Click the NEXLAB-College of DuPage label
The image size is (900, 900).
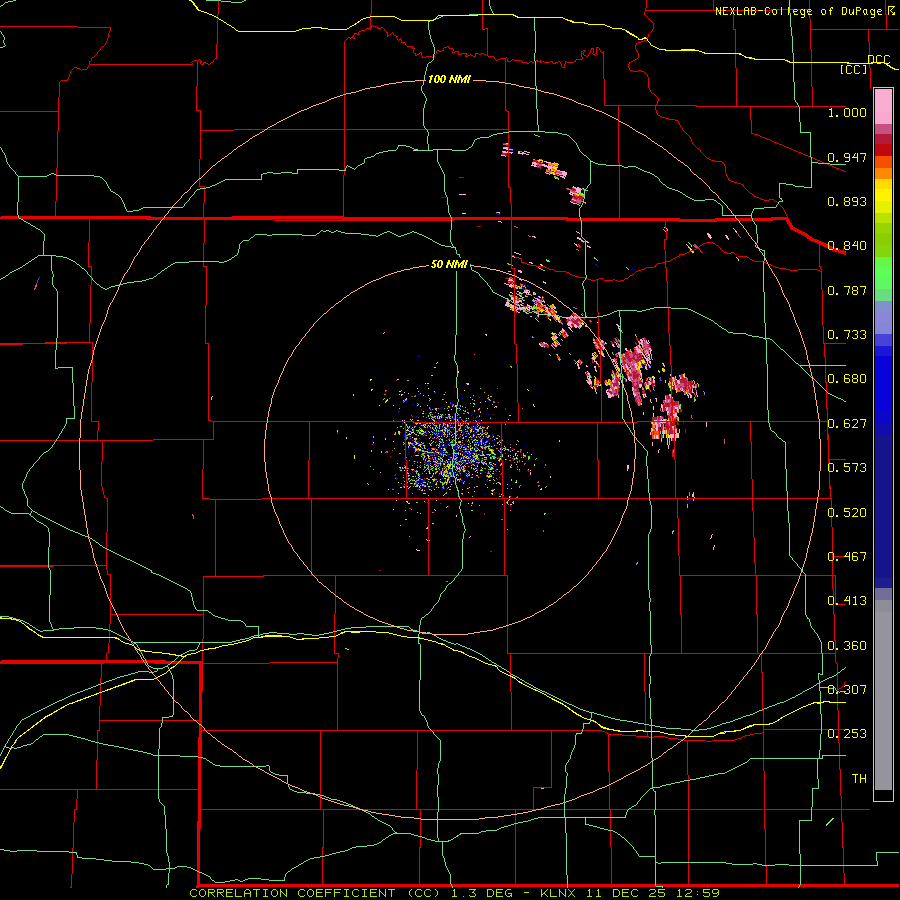pyautogui.click(x=798, y=11)
